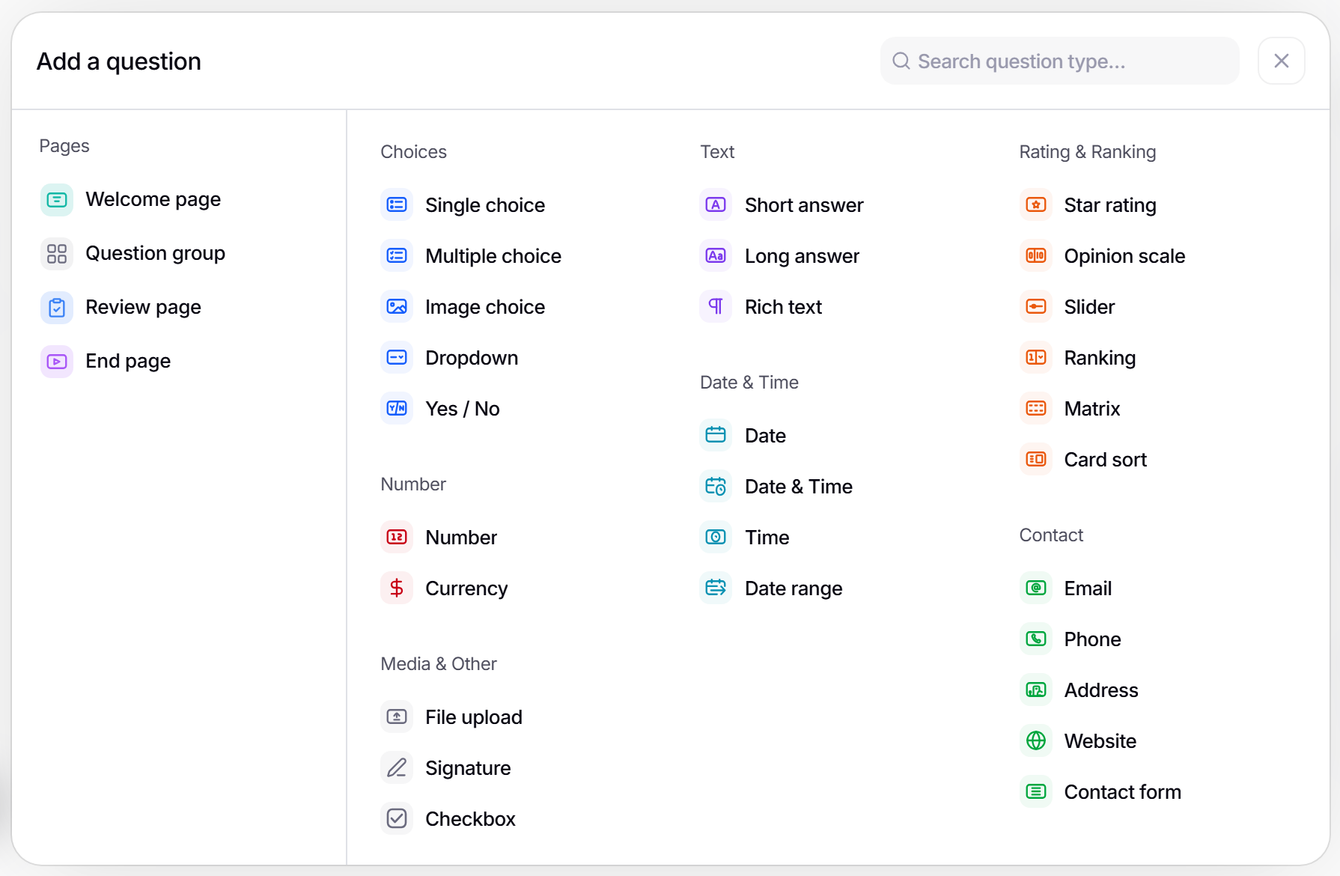
Task: Click the Slider icon
Action: click(1036, 307)
